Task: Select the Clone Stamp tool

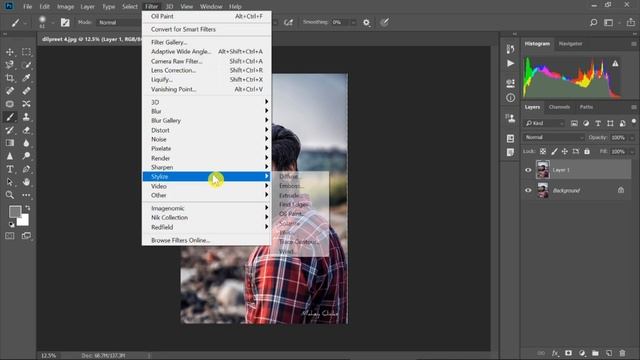Action: (x=27, y=117)
